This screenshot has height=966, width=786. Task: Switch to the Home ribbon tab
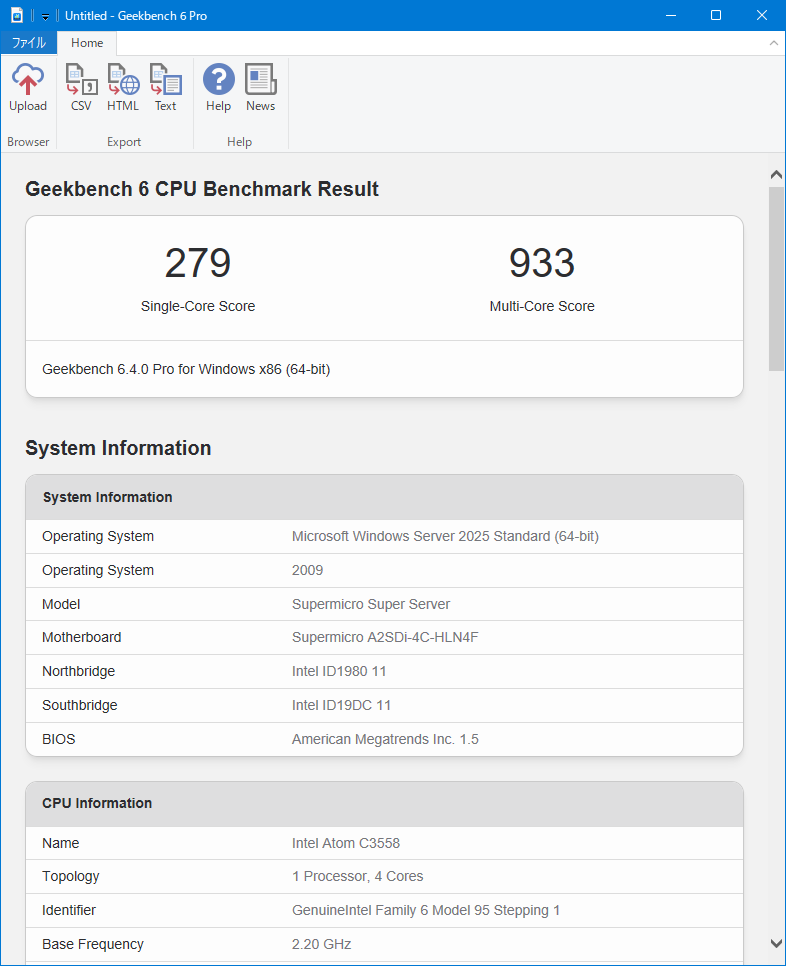click(87, 43)
